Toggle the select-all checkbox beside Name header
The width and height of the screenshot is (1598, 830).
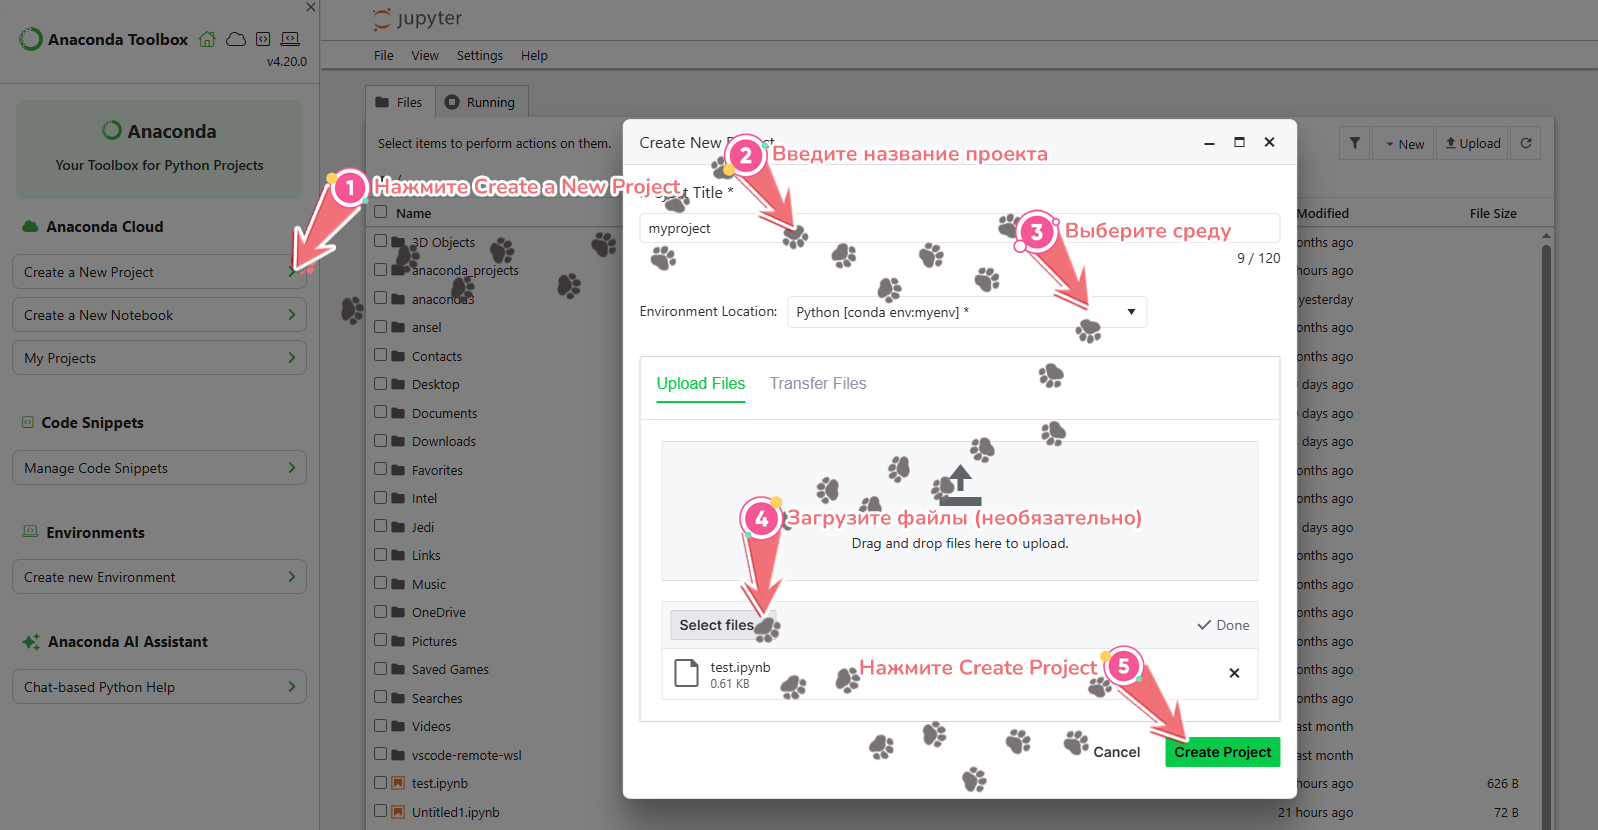pos(381,212)
